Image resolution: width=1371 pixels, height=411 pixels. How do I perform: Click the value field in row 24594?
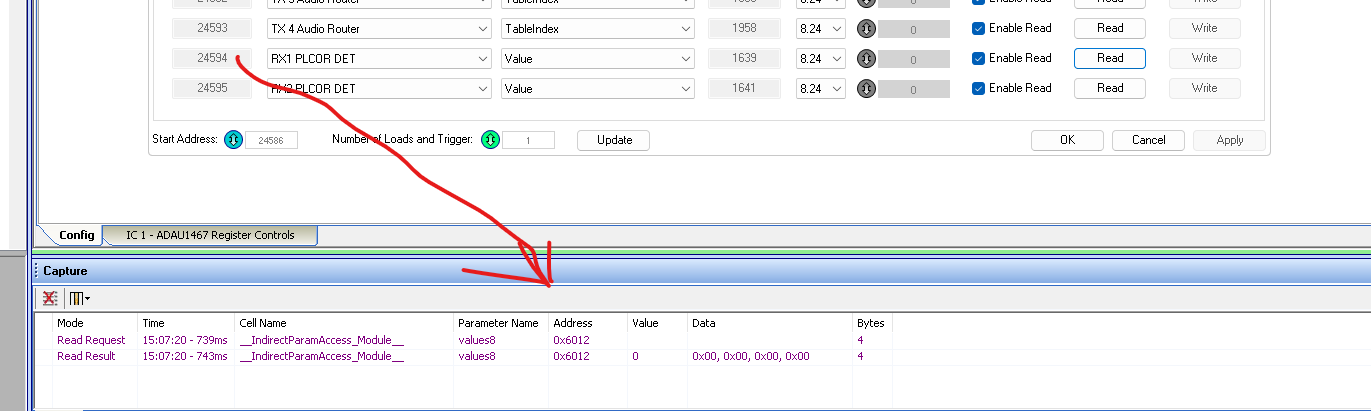coord(914,59)
